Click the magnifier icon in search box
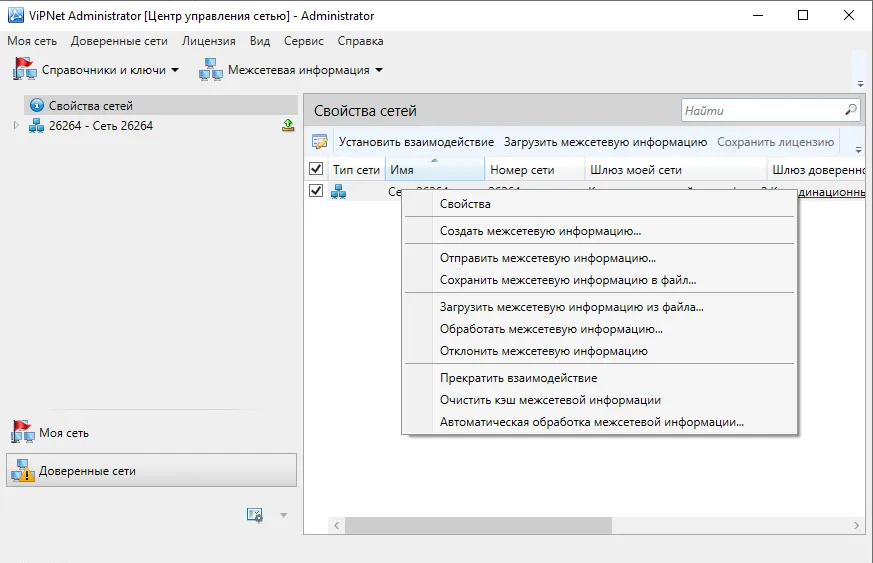This screenshot has width=873, height=563. [851, 110]
